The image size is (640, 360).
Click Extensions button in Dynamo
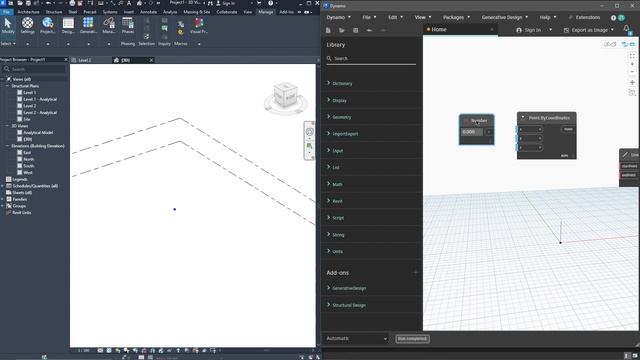[x=584, y=18]
